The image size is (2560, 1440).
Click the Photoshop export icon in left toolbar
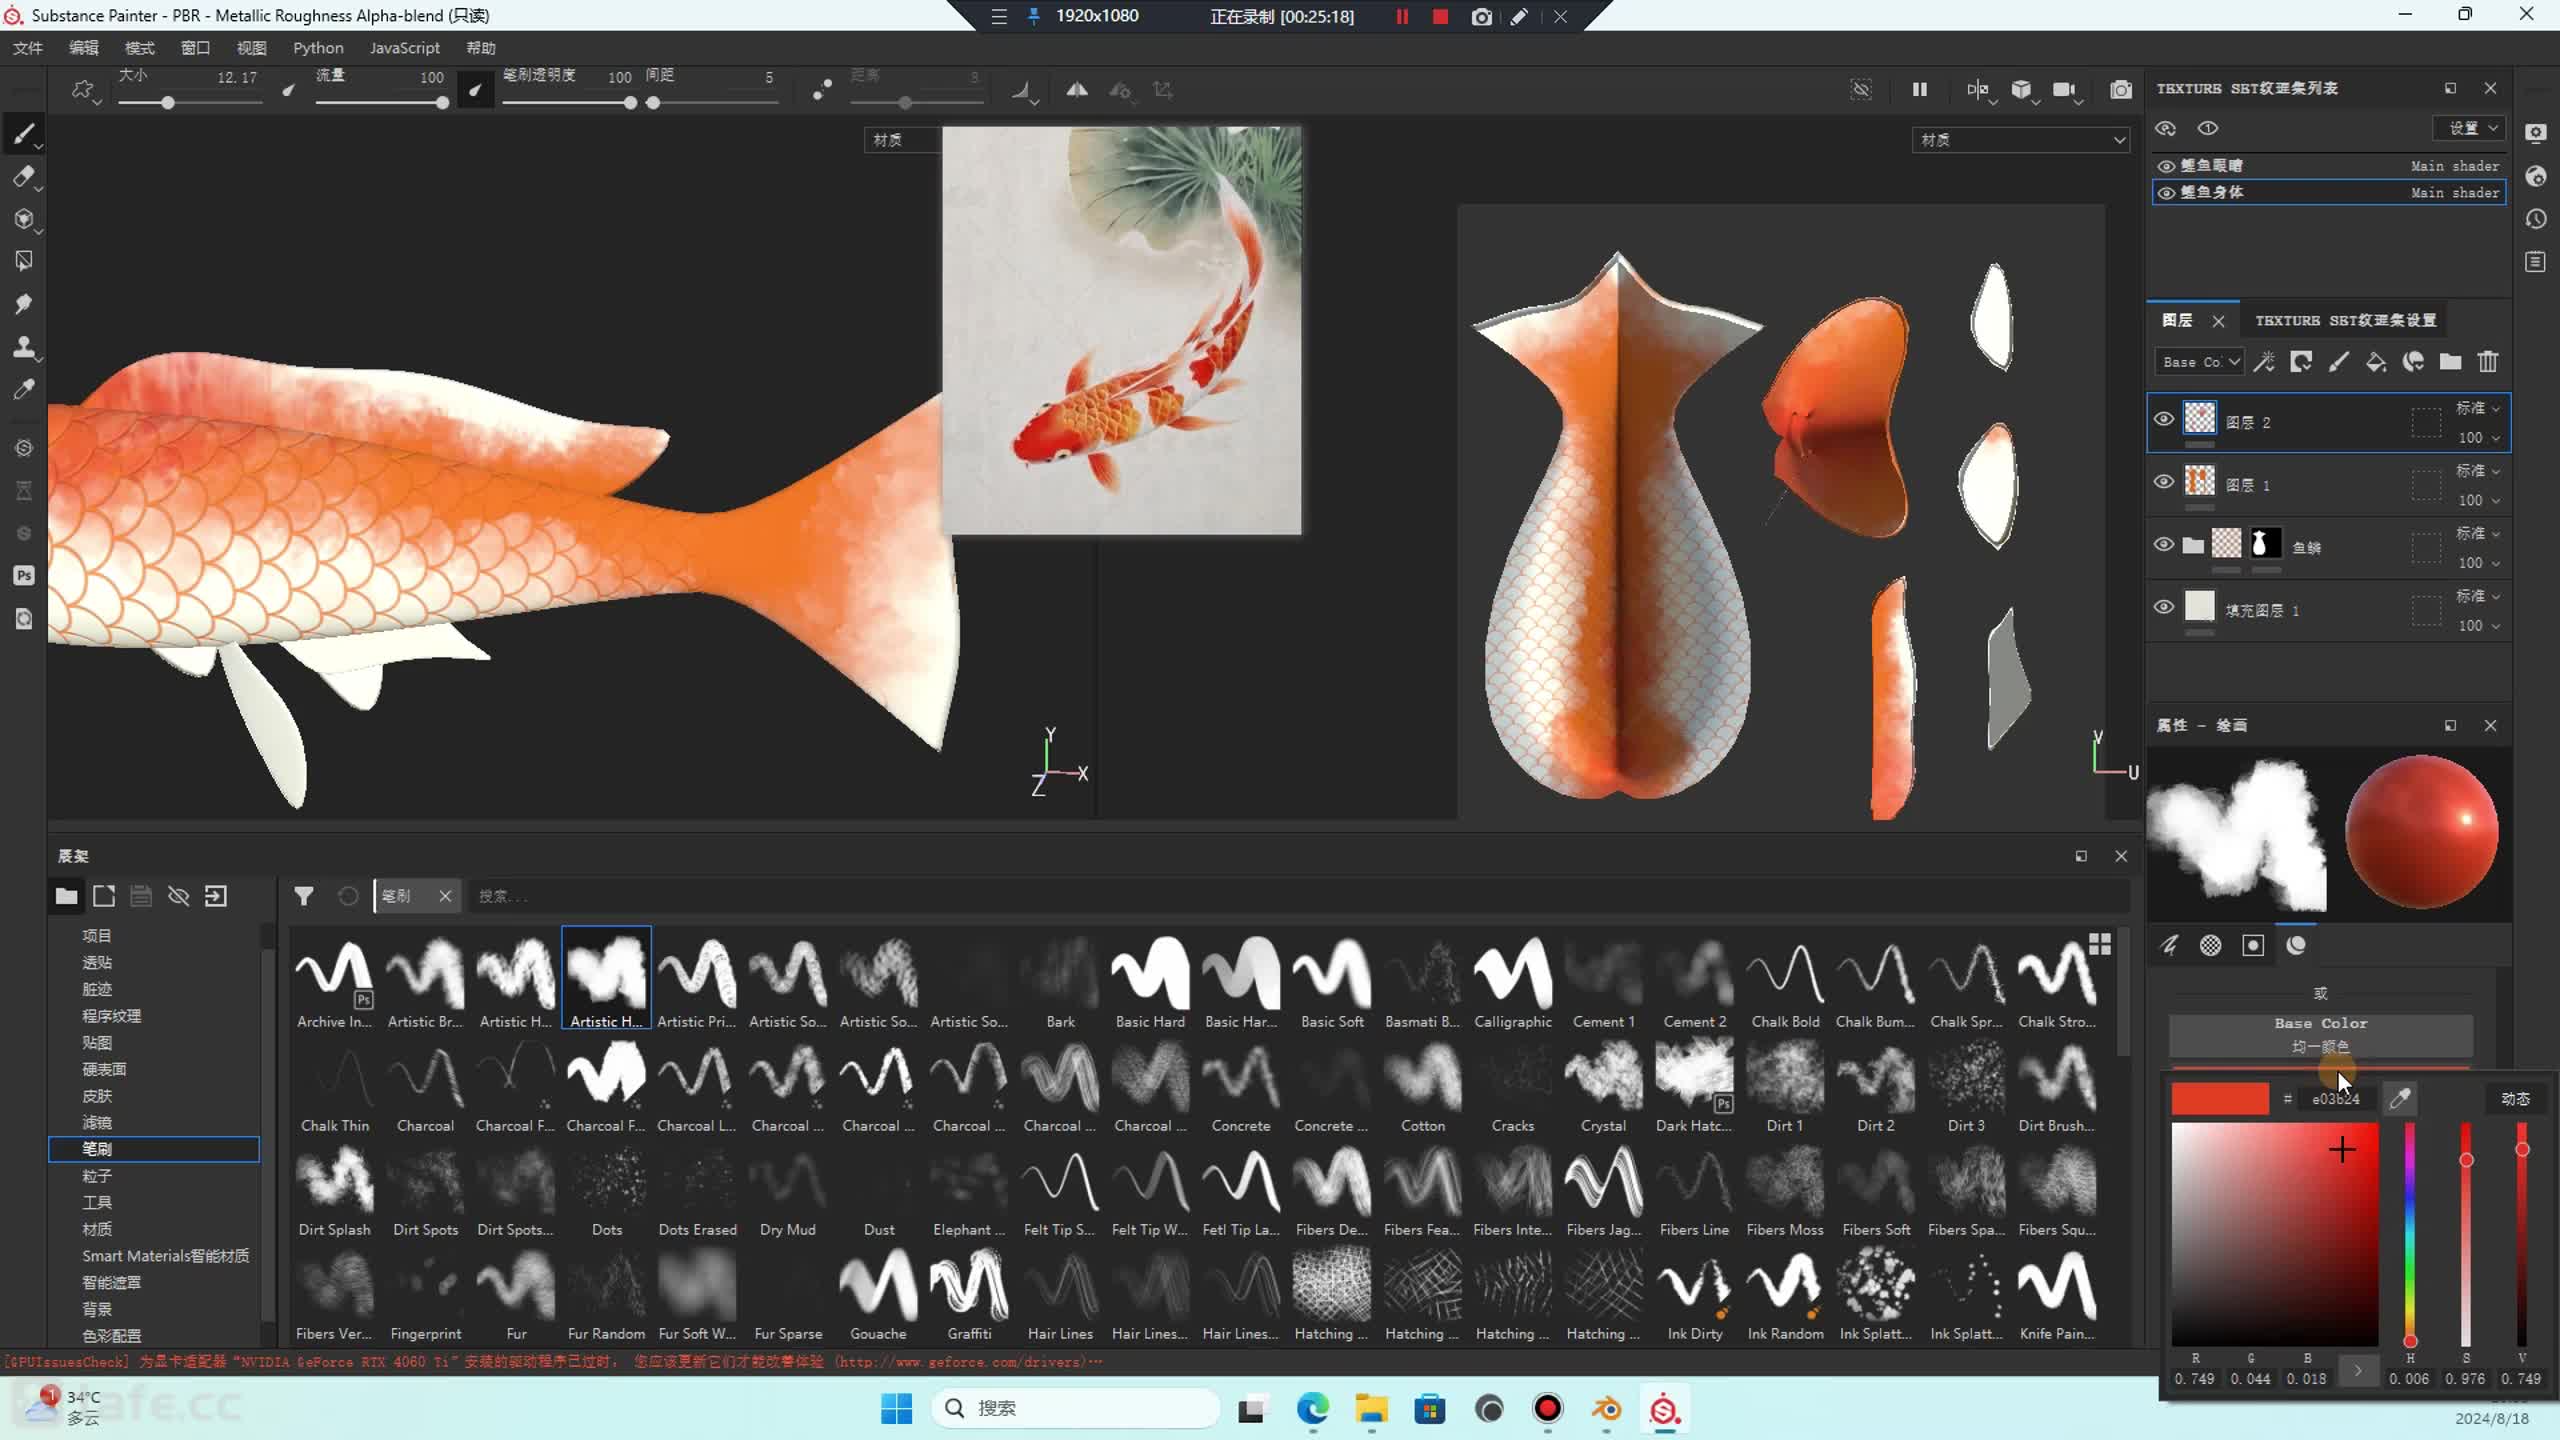pyautogui.click(x=24, y=575)
